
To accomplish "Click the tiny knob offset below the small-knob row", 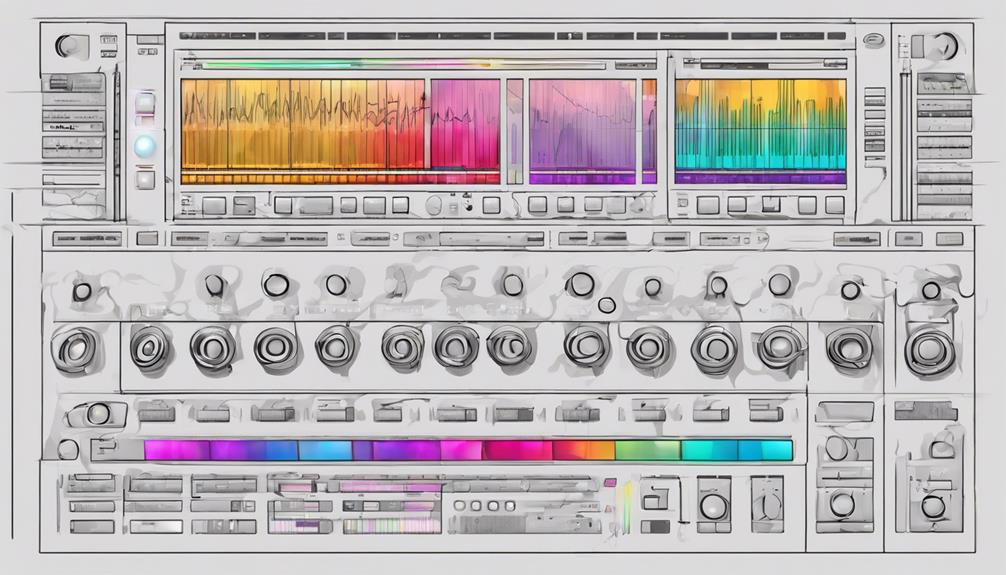I will (x=606, y=305).
